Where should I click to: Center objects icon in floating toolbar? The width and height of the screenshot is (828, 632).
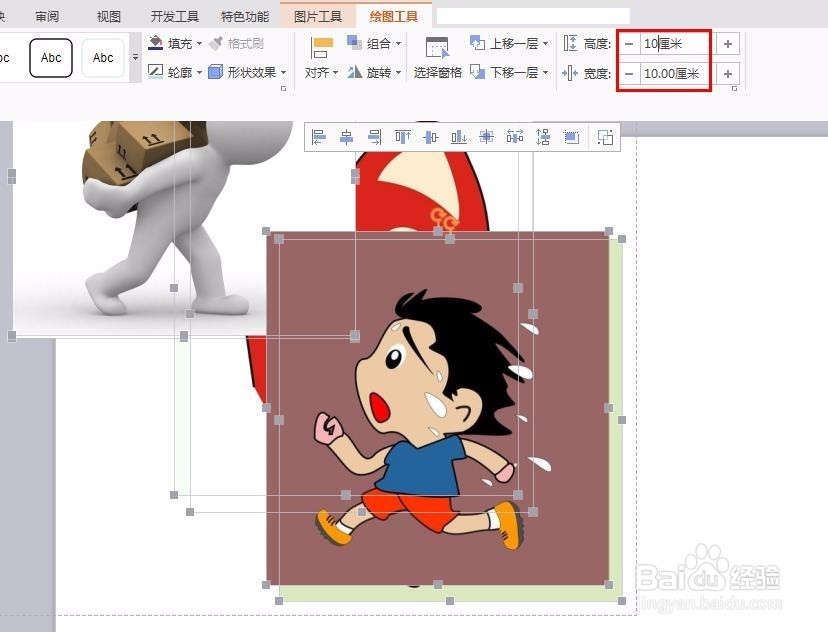point(486,137)
